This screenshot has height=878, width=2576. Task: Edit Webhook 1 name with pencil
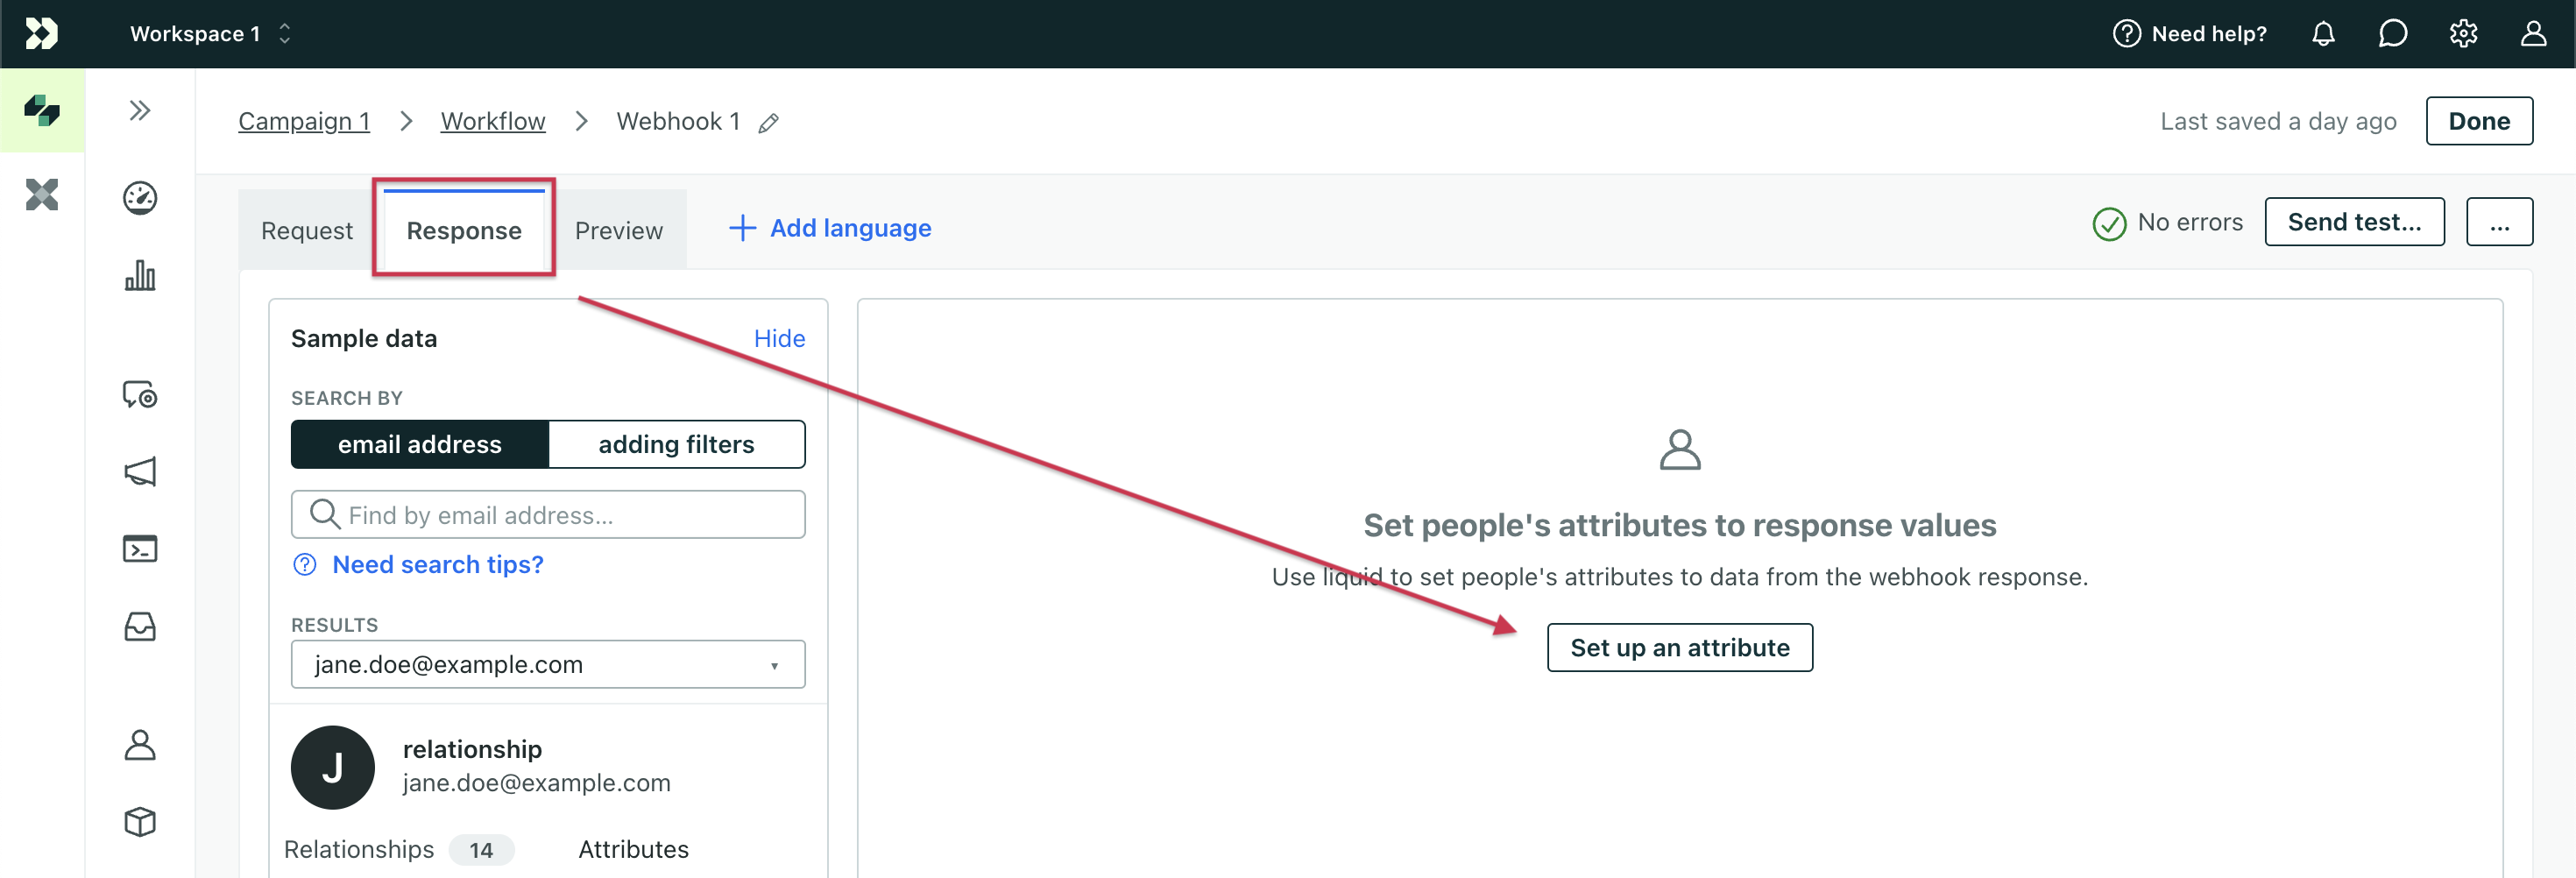click(x=768, y=123)
